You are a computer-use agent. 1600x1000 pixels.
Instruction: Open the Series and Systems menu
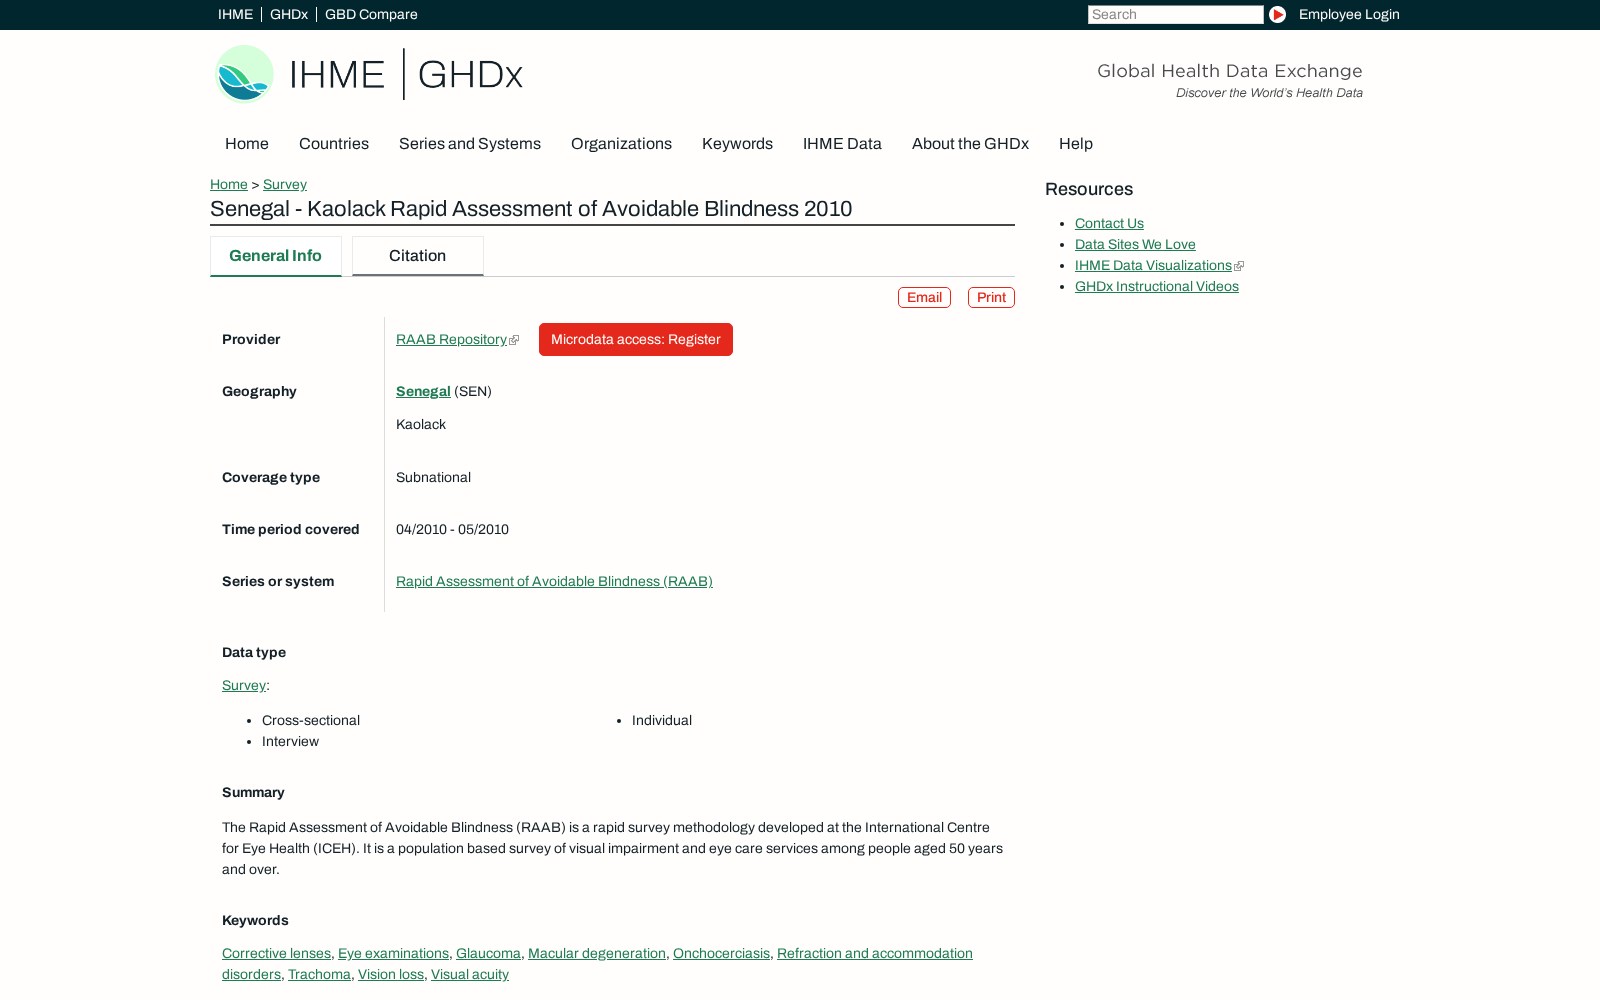pos(470,144)
